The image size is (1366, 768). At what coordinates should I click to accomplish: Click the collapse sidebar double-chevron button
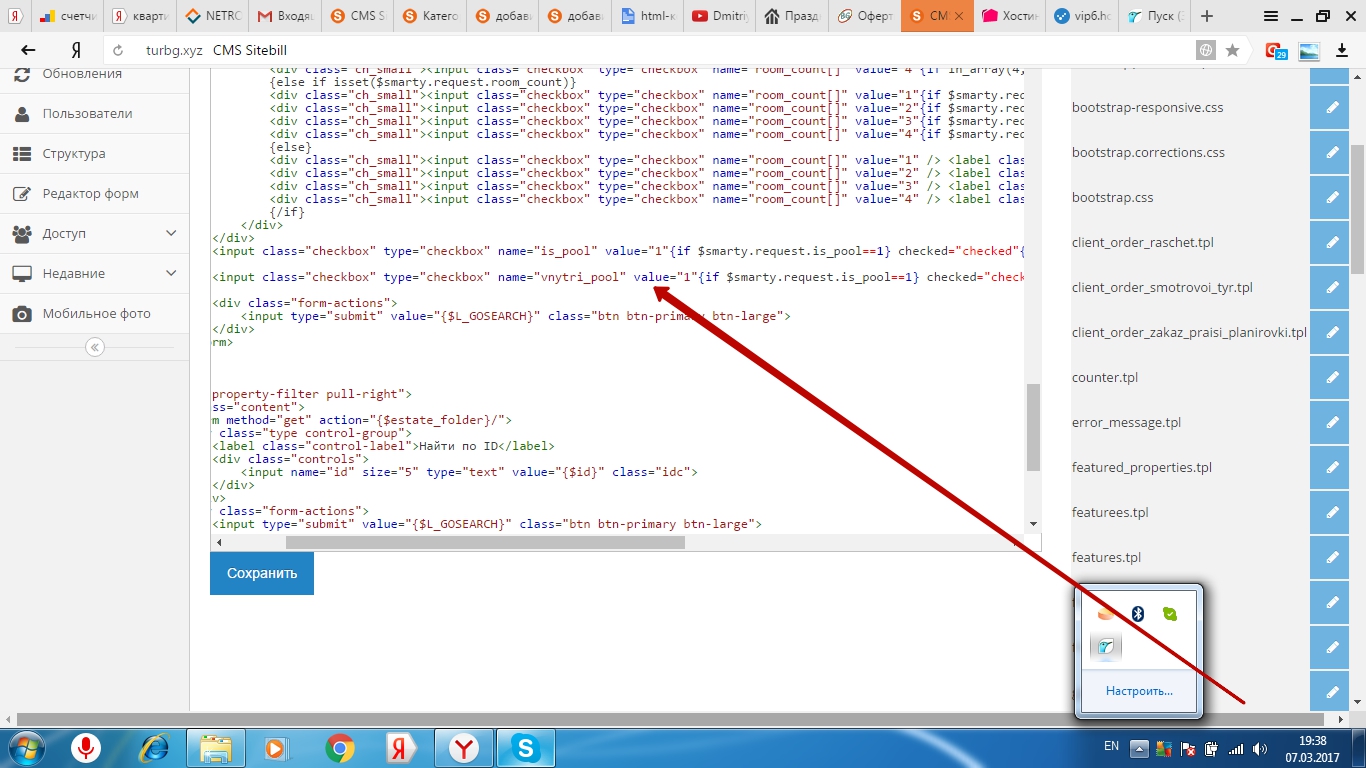click(x=95, y=347)
